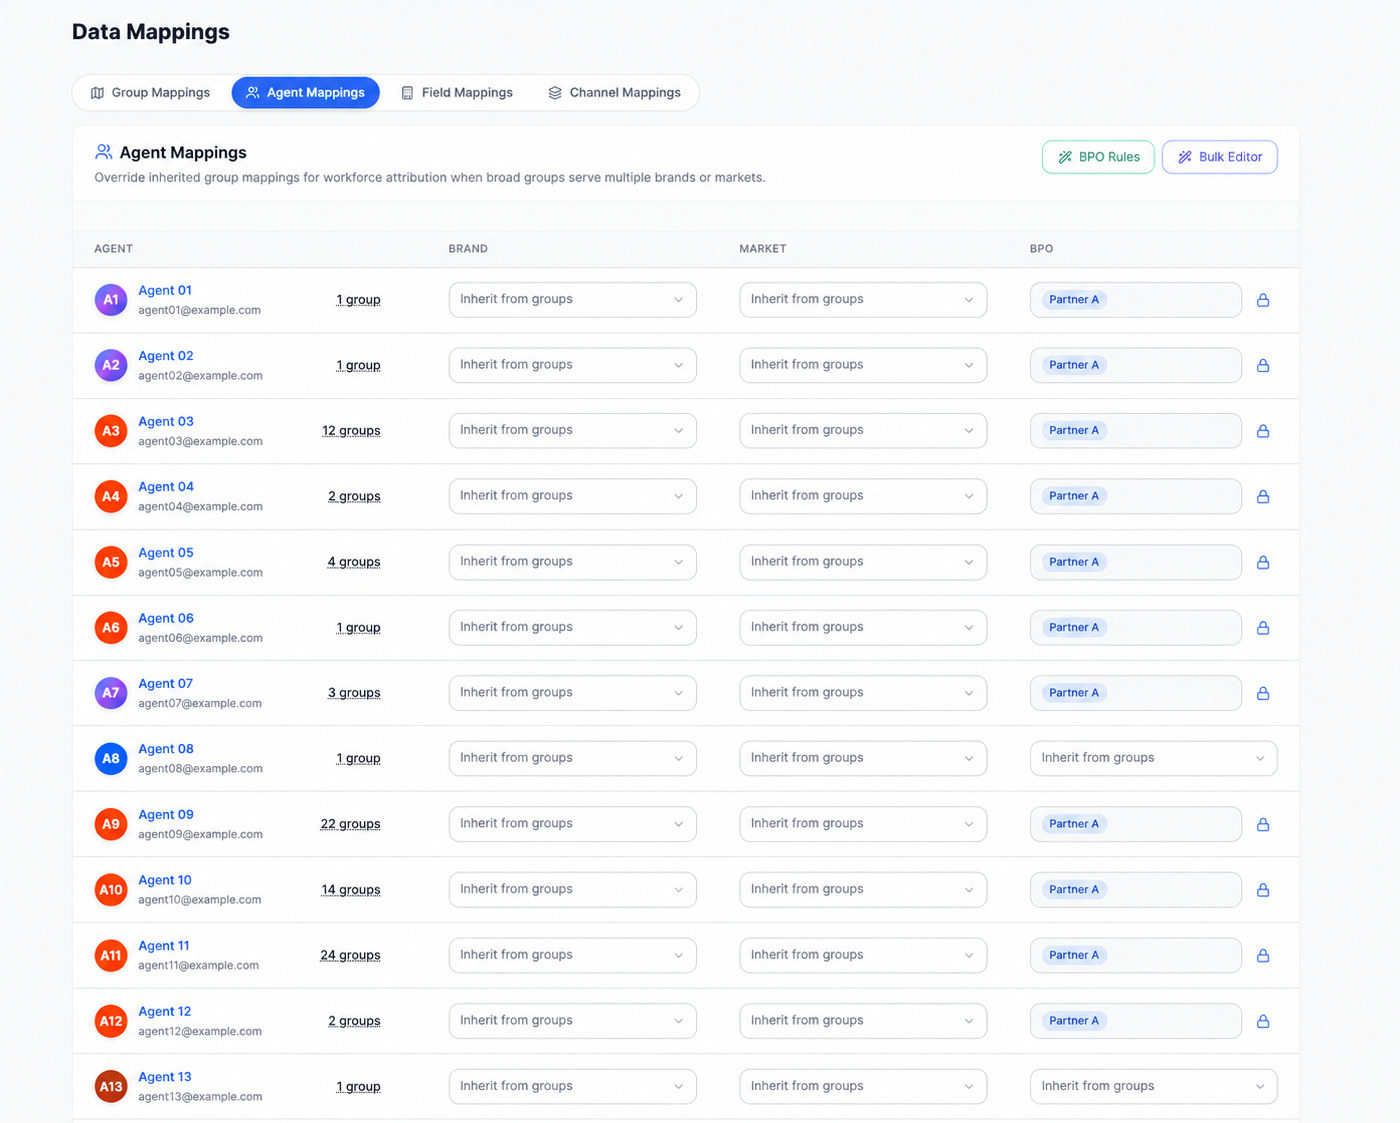Open the Agent 04 name link
1400x1123 pixels.
(x=166, y=487)
